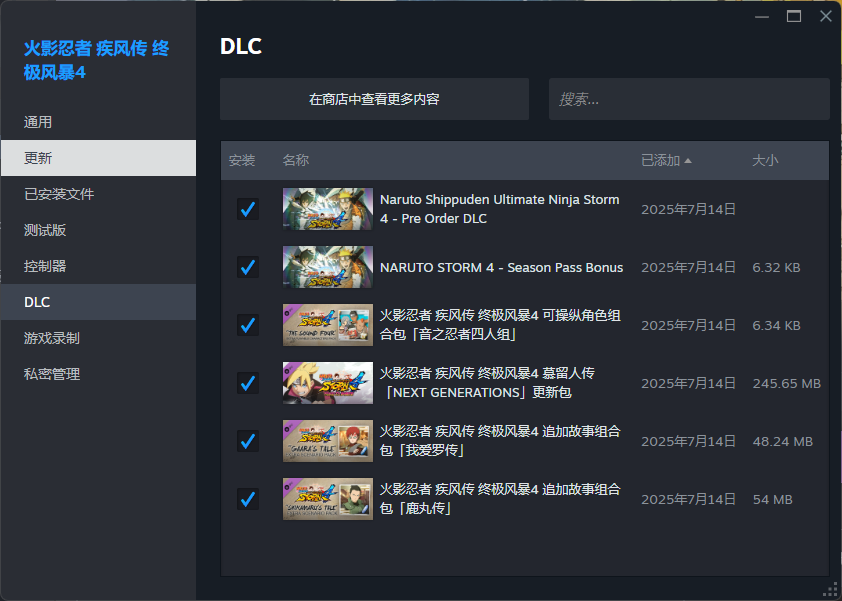Toggle 慕留人传 NEXT GENERATIONS install checkbox
Screen dimensions: 842x601
point(248,383)
